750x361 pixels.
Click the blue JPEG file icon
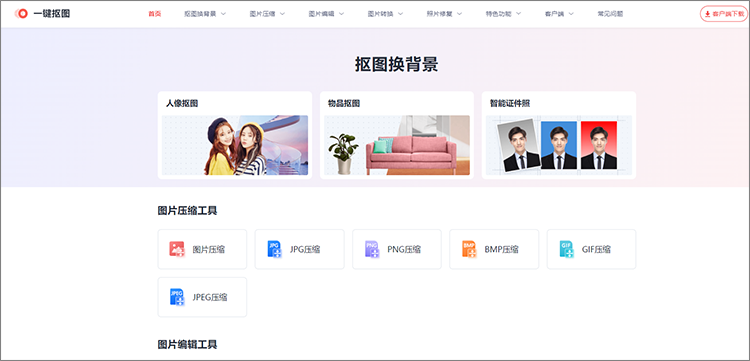177,297
